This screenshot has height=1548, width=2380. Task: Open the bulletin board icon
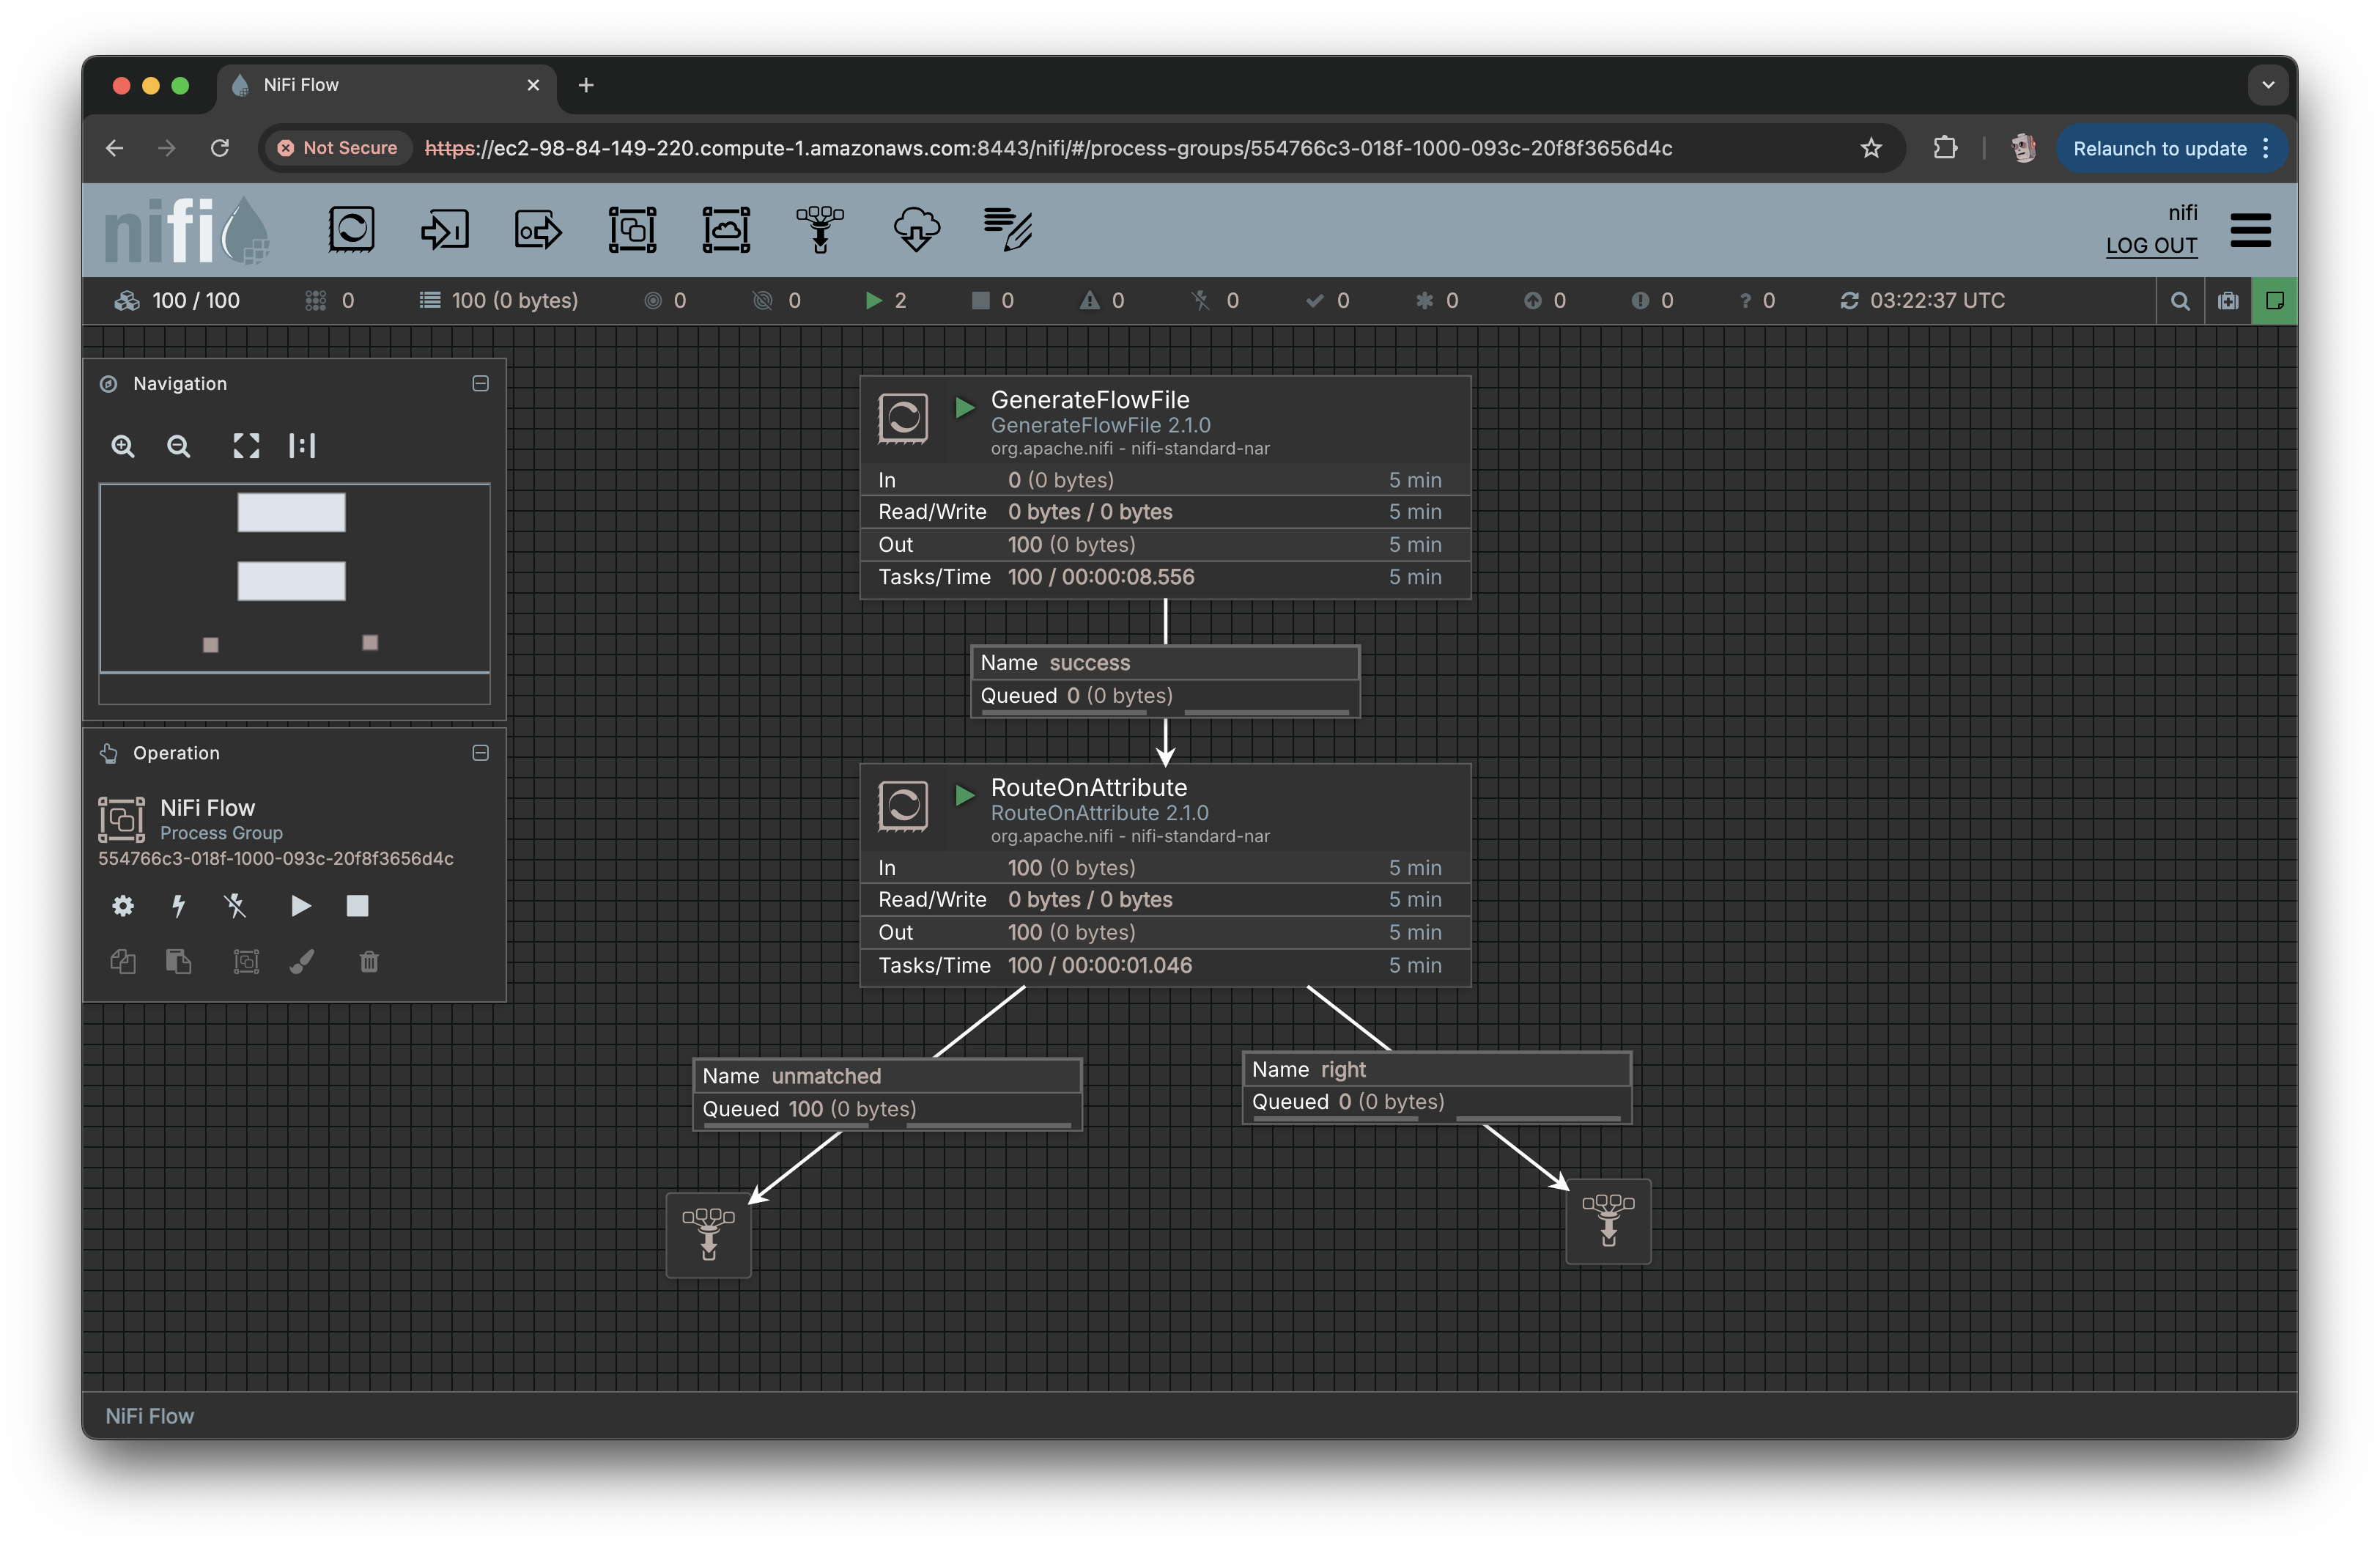pos(2228,301)
